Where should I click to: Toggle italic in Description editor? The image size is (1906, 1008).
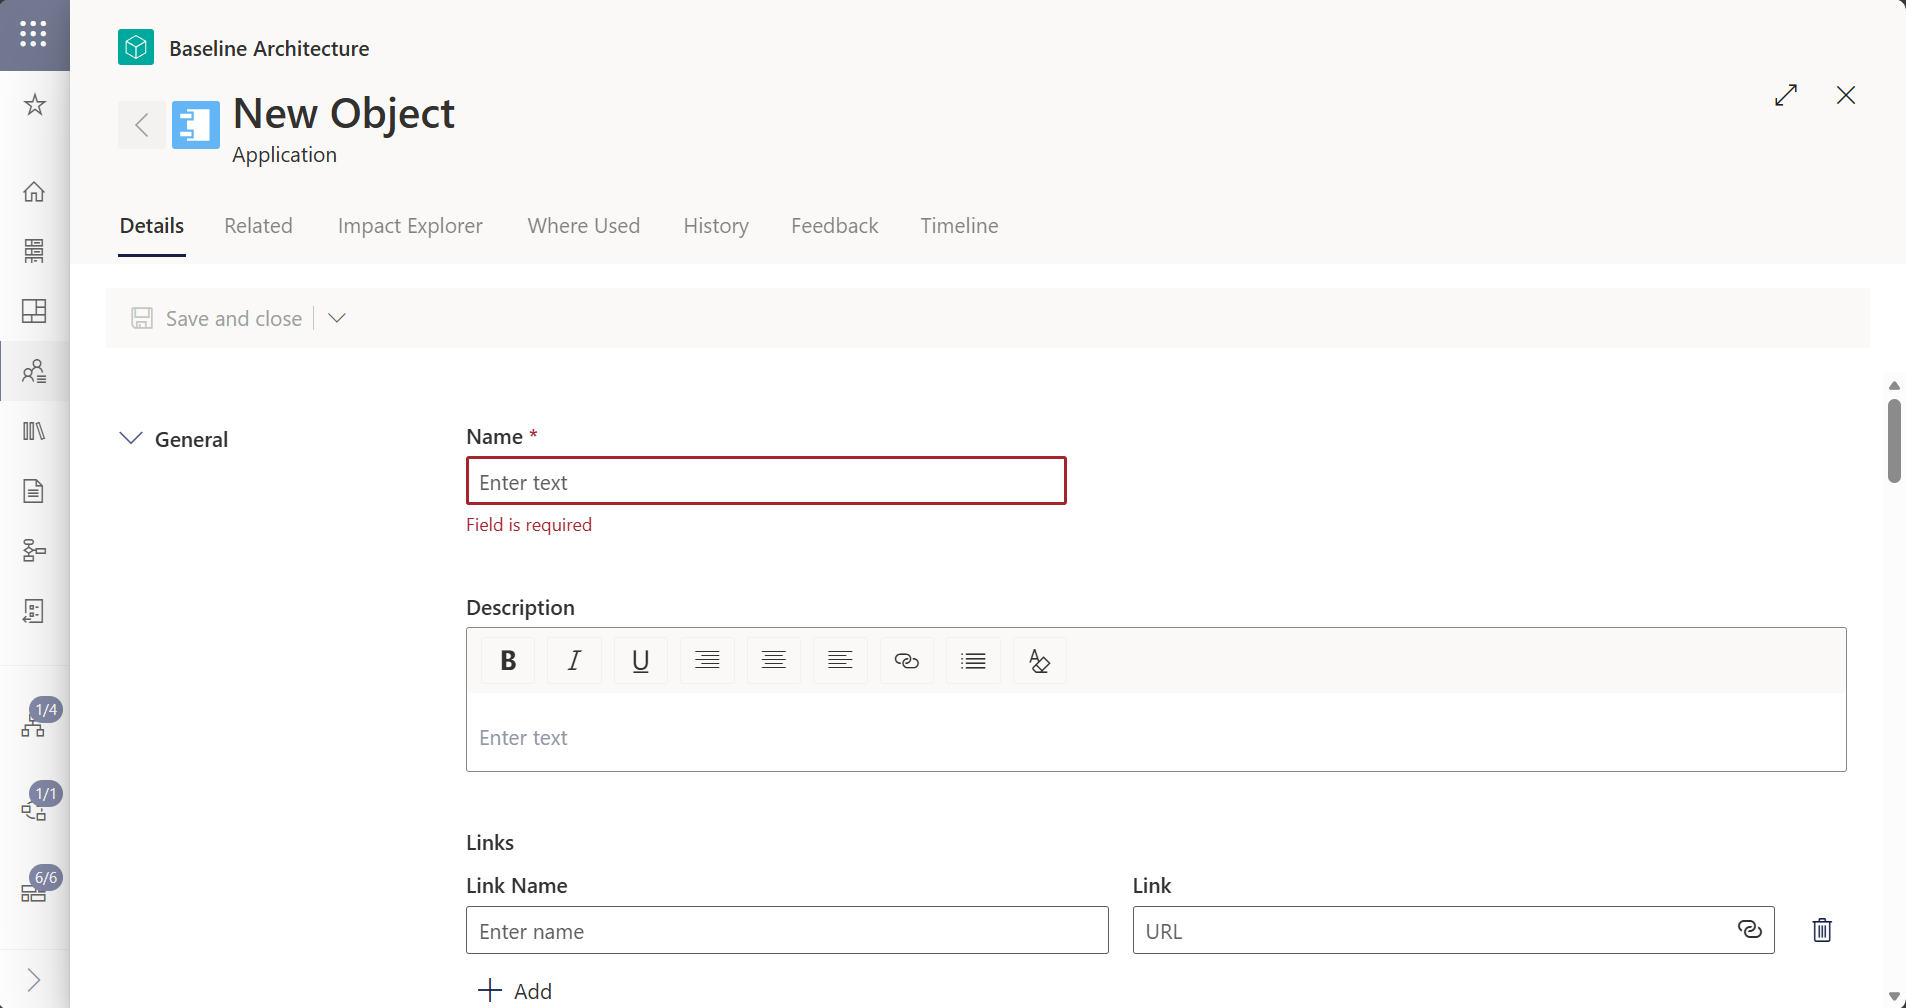[574, 661]
